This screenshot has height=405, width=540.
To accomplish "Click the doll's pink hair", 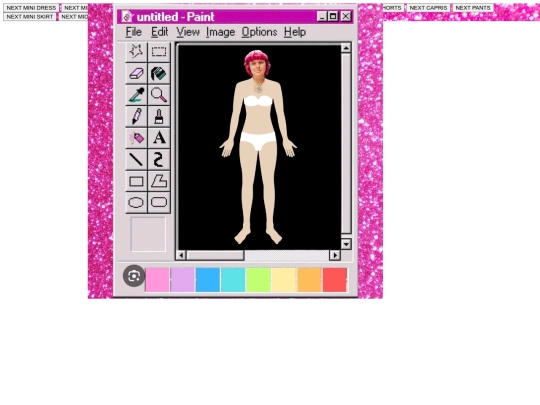I will coord(257,57).
